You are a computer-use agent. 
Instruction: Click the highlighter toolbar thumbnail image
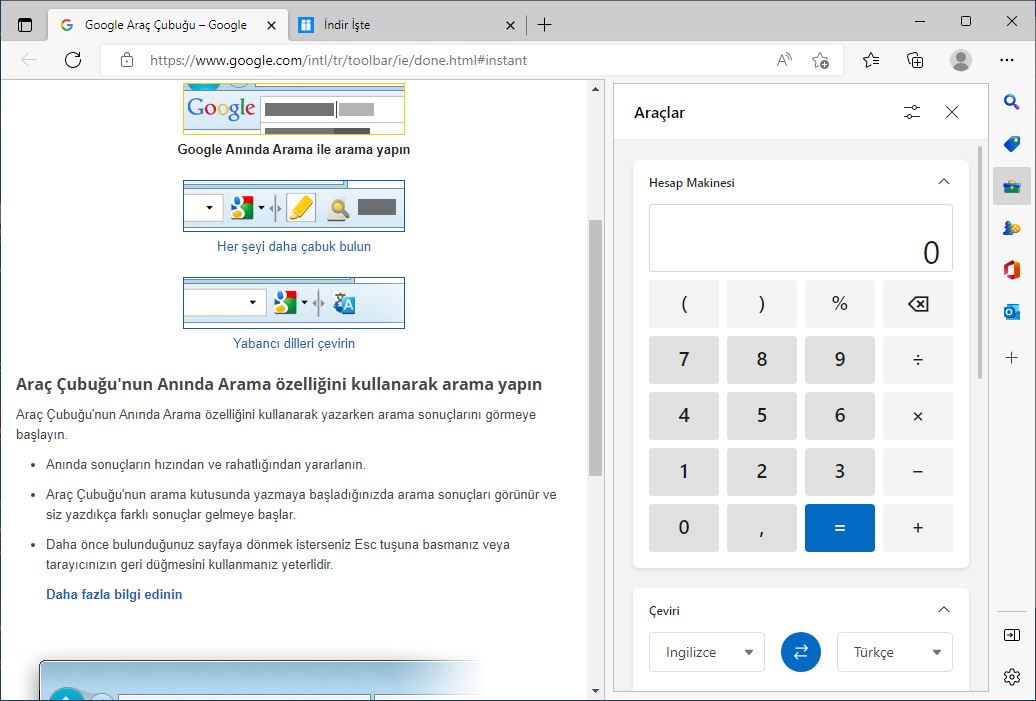pos(294,206)
